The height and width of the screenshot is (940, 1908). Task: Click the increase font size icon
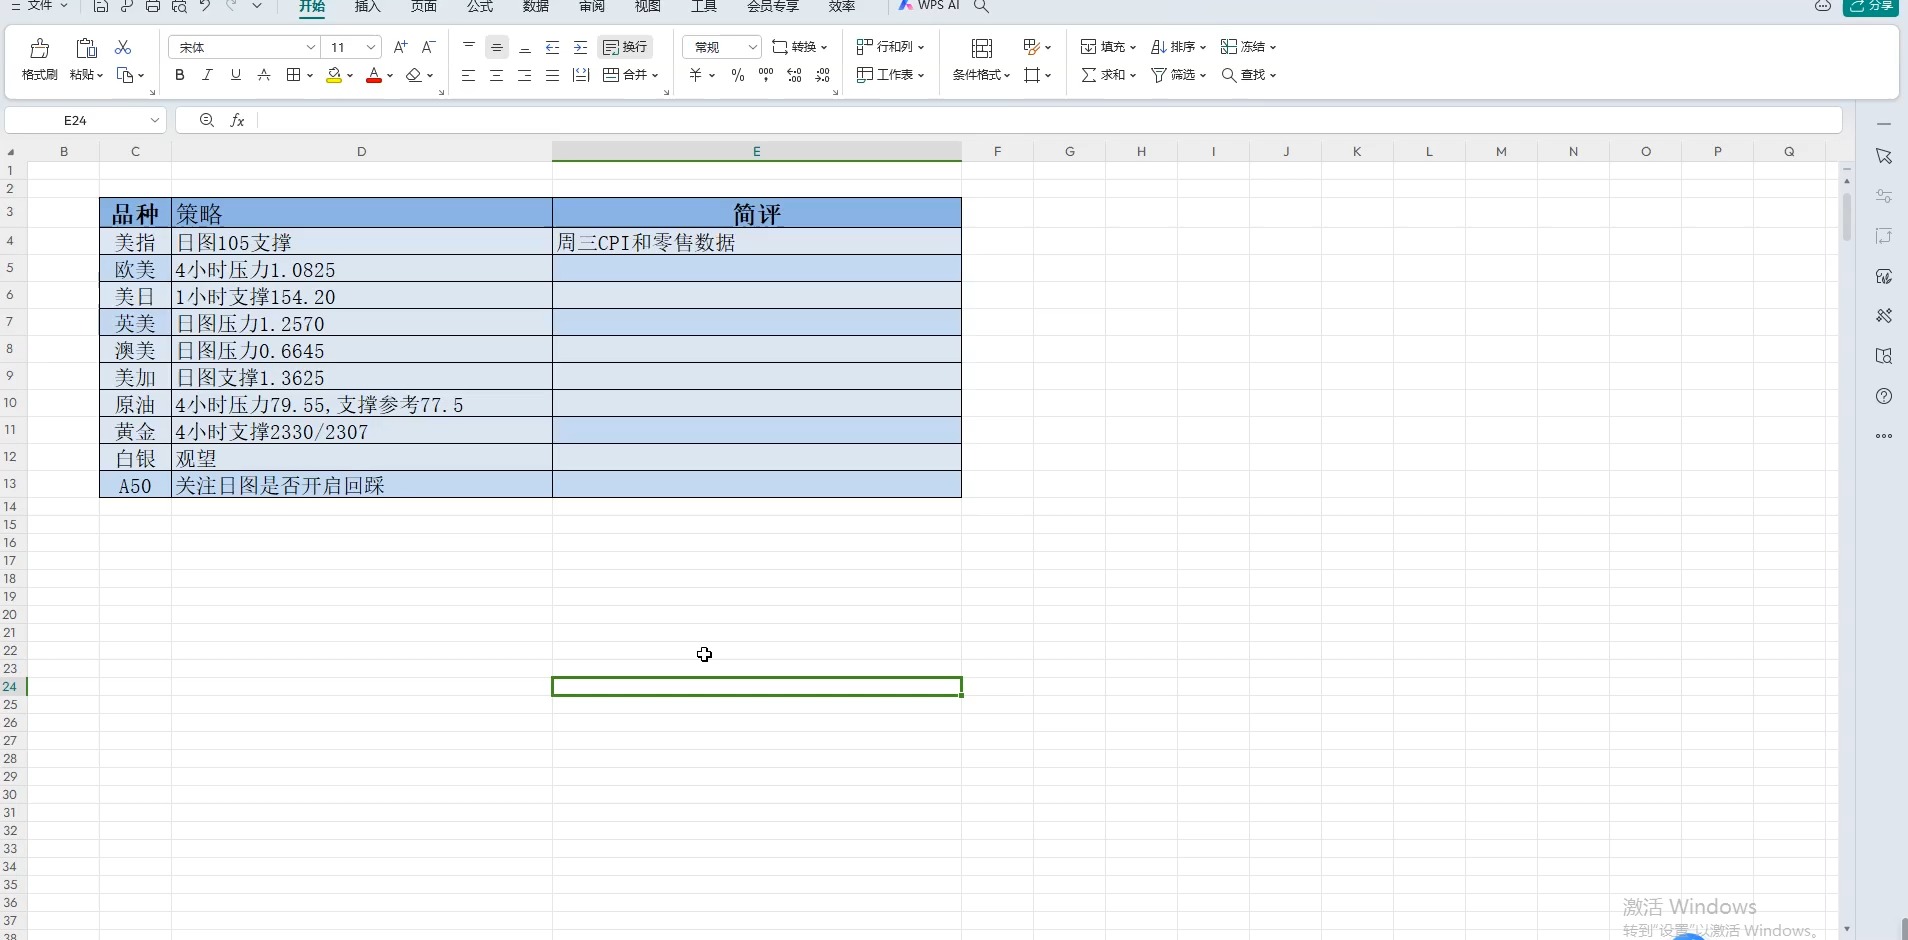point(400,47)
